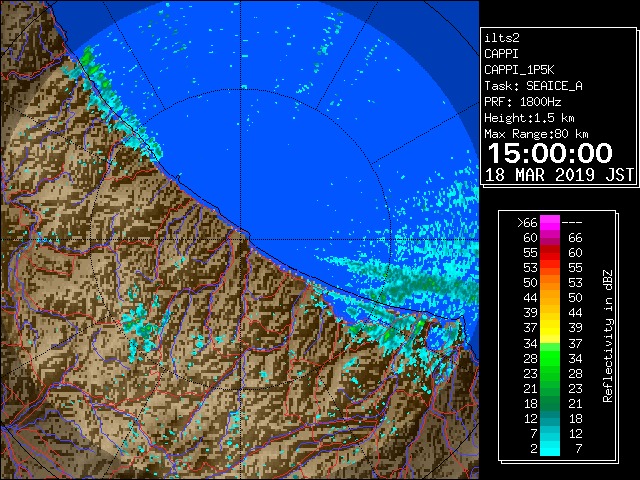Viewport: 640px width, 480px height.
Task: Pick the orange 50–53 dBZ legend swatch
Action: point(550,283)
